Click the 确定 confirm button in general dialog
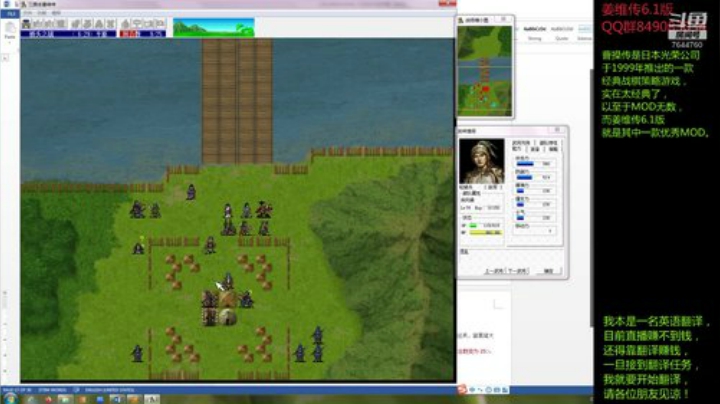This screenshot has height=404, width=720. [548, 271]
